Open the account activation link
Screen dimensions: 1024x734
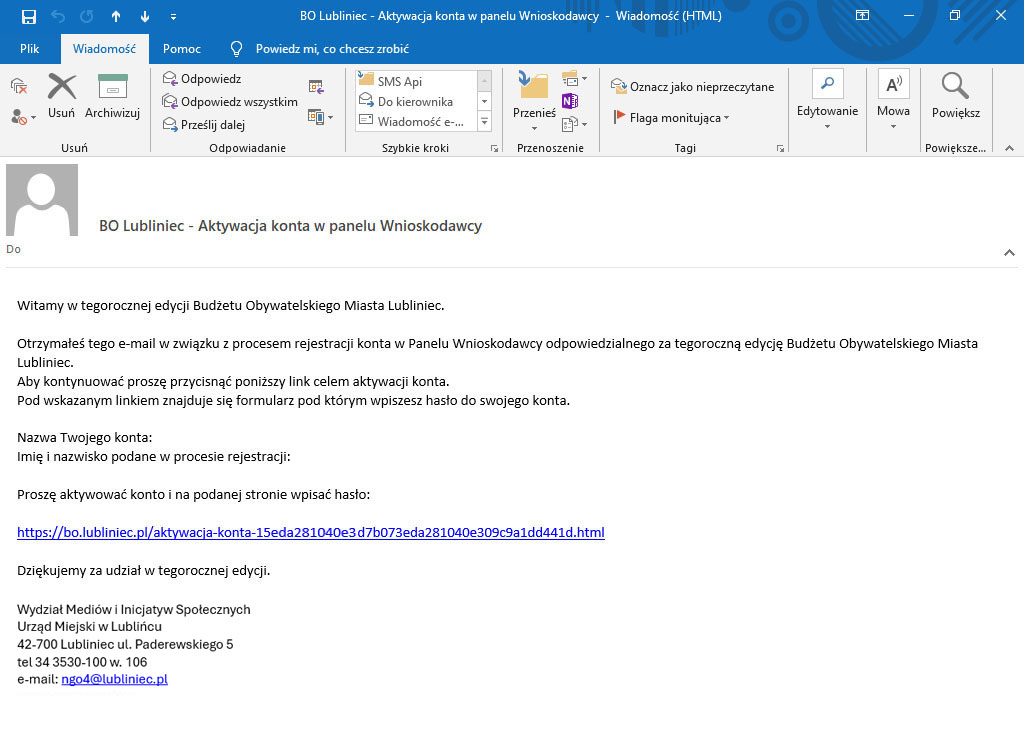pos(310,532)
